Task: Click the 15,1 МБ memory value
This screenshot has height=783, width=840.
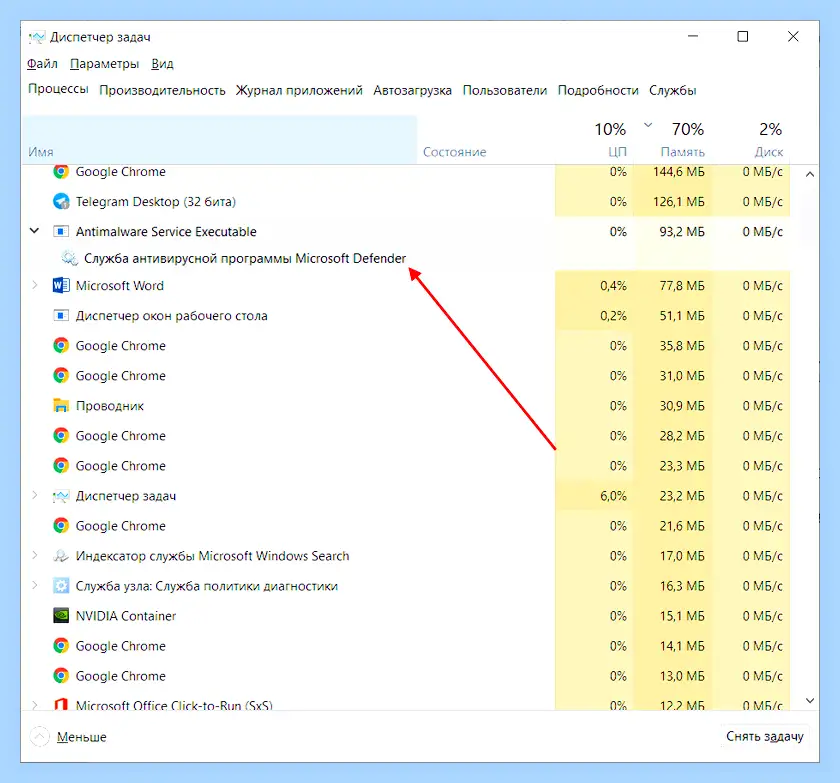Action: [x=681, y=616]
